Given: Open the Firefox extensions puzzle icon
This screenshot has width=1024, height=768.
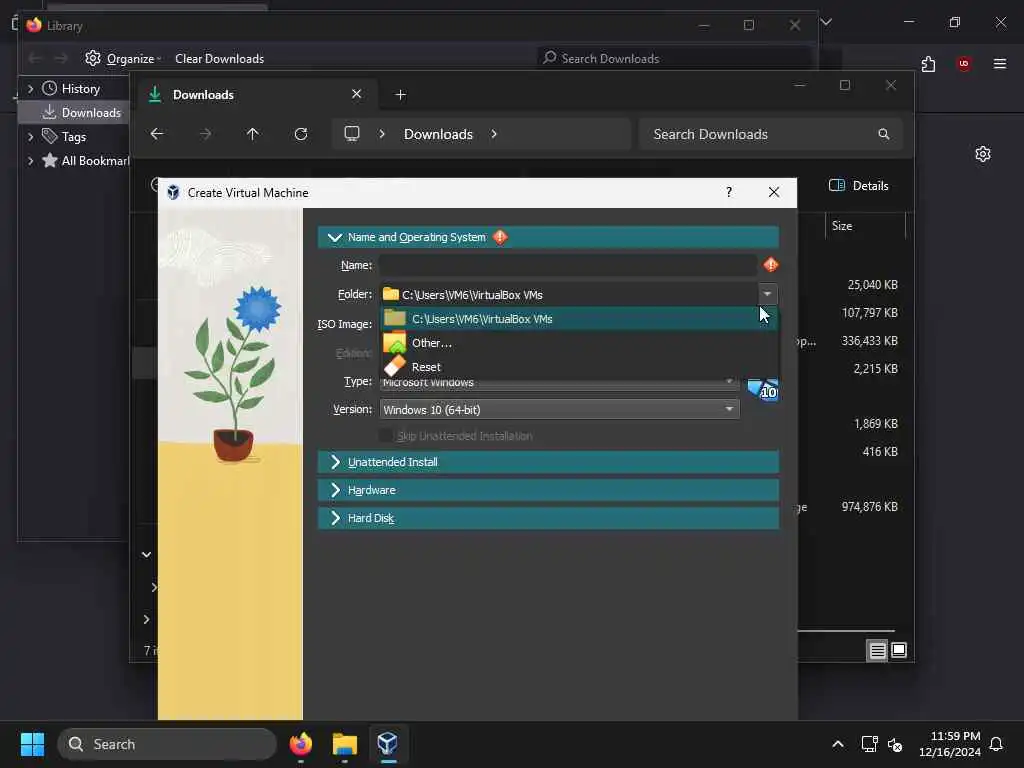Looking at the screenshot, I should pyautogui.click(x=928, y=64).
